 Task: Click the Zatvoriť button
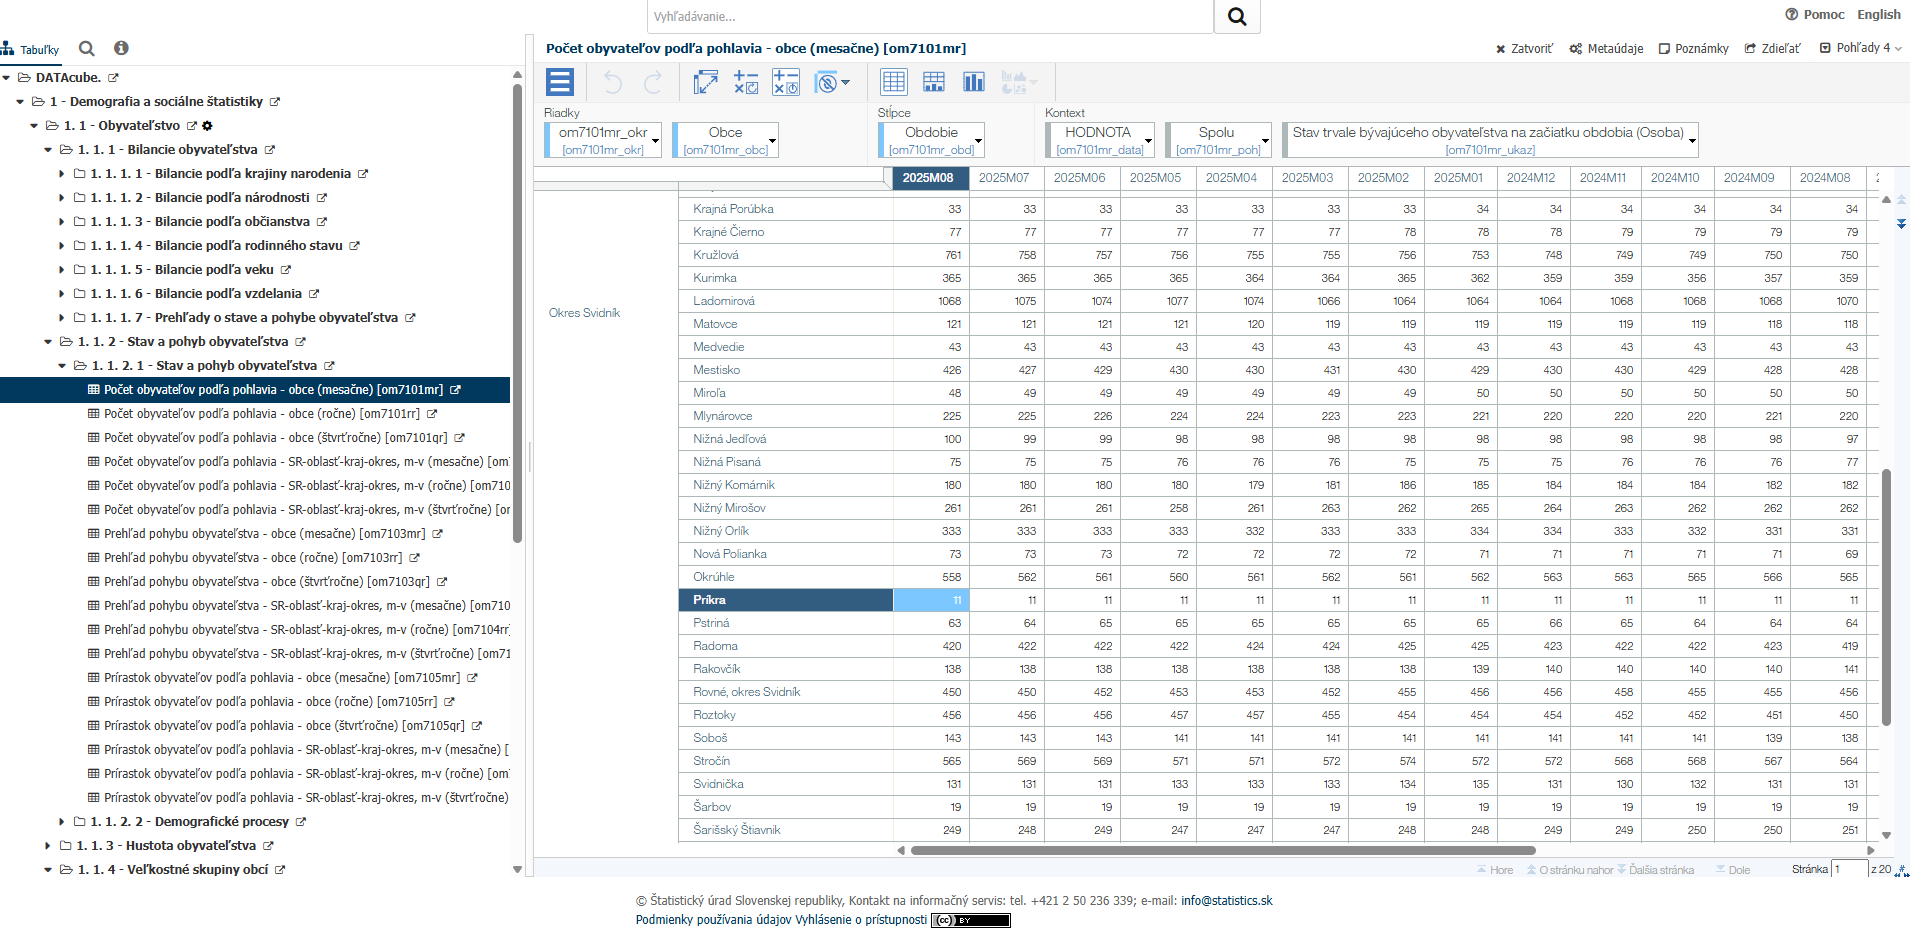pos(1524,48)
